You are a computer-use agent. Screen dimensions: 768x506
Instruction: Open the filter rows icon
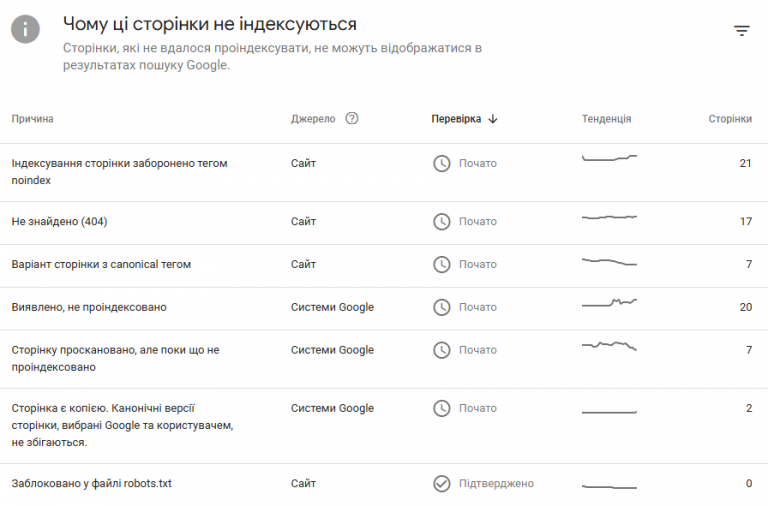(742, 31)
